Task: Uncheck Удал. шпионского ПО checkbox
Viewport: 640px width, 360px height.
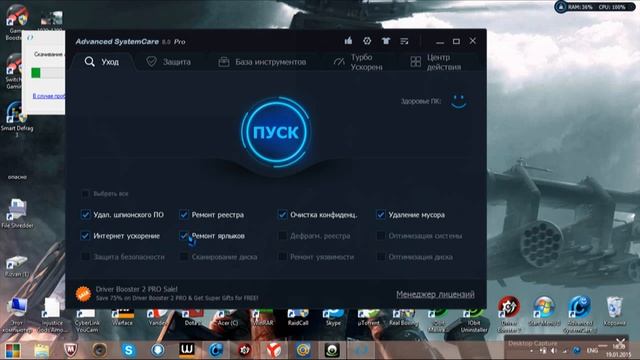Action: coord(85,215)
